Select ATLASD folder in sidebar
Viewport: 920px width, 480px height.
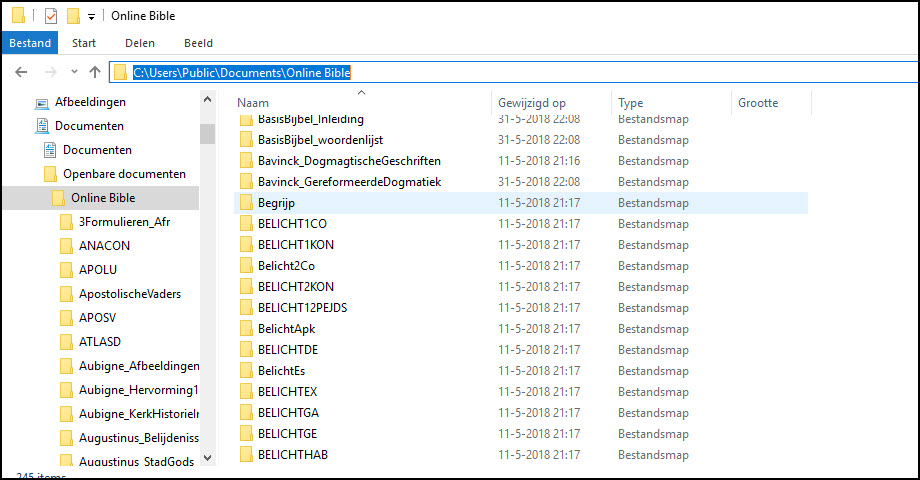100,342
